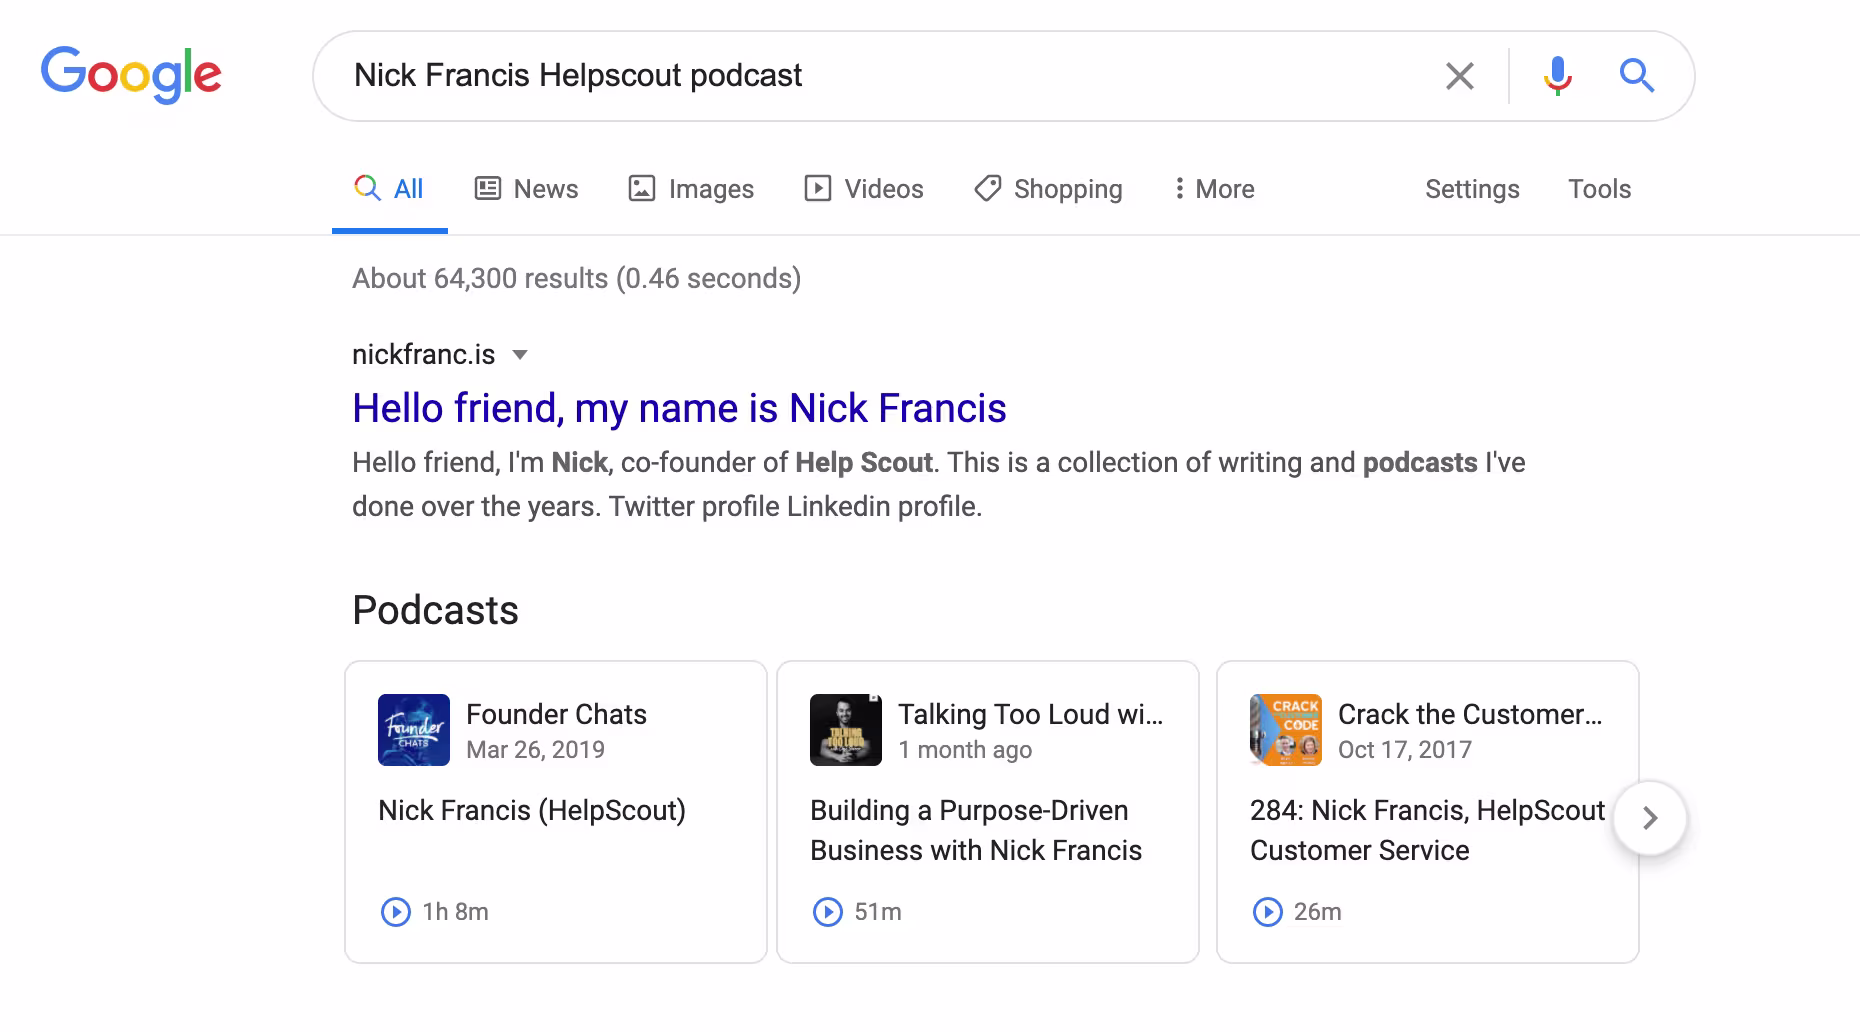
Task: Open the More menu with three dots
Action: [x=1214, y=189]
